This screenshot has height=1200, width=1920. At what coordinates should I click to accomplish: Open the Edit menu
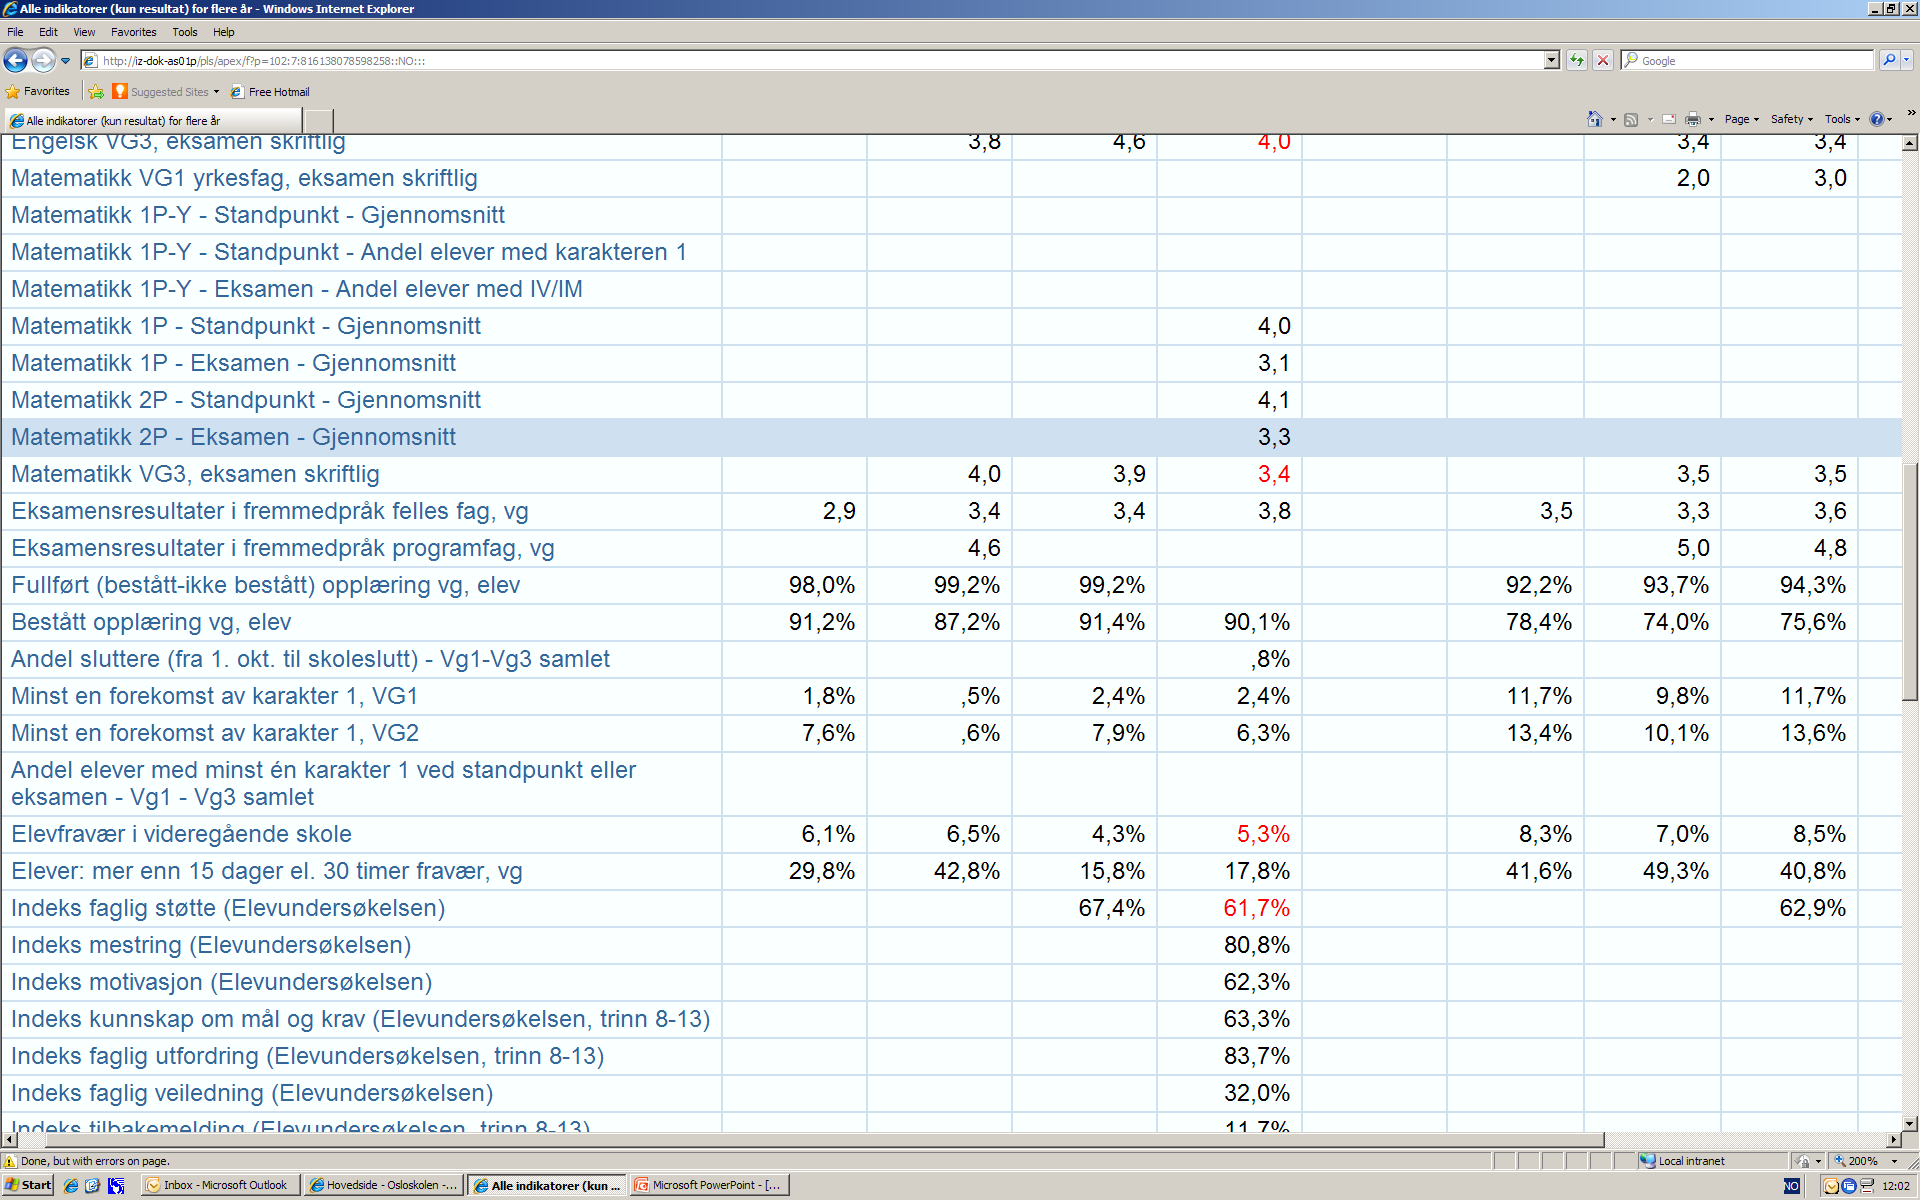point(48,32)
